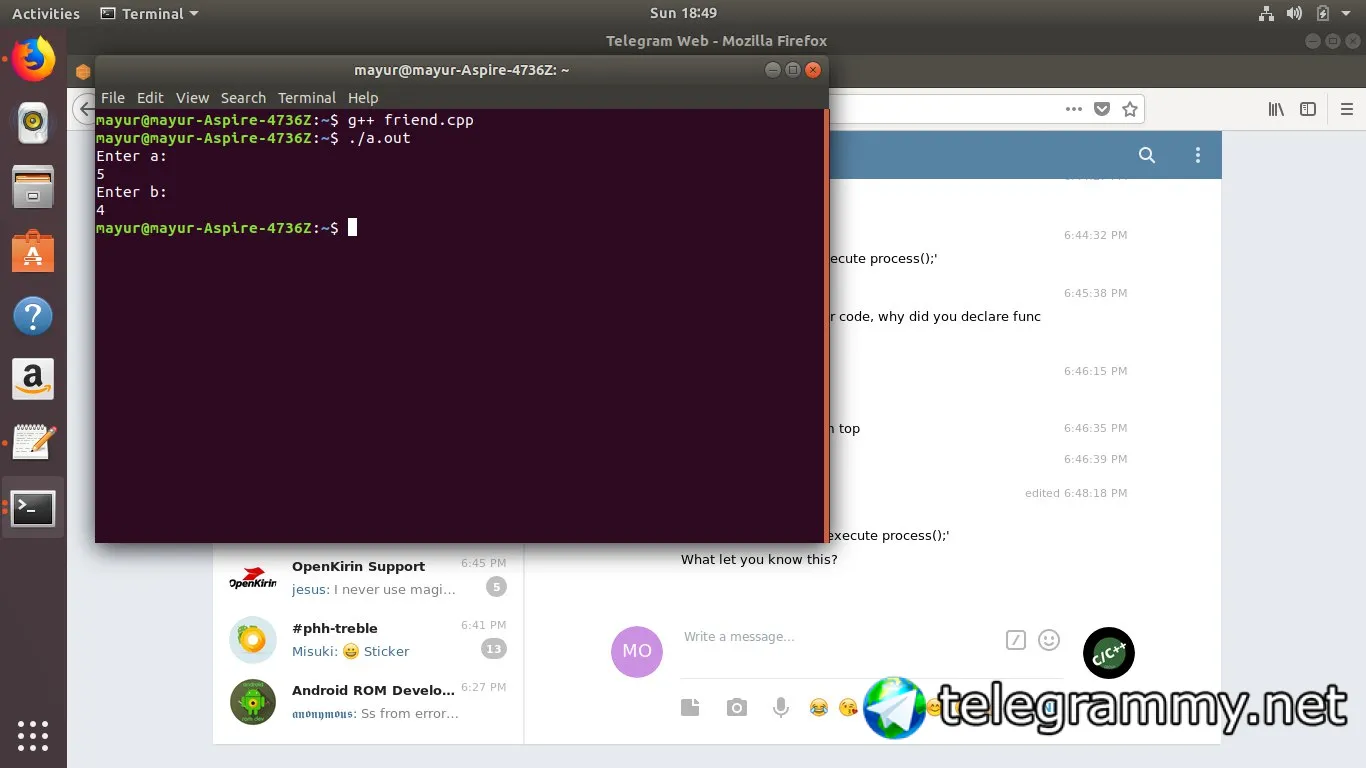Open Firefox page actions three-dot menu
The image size is (1366, 768).
tap(1073, 109)
